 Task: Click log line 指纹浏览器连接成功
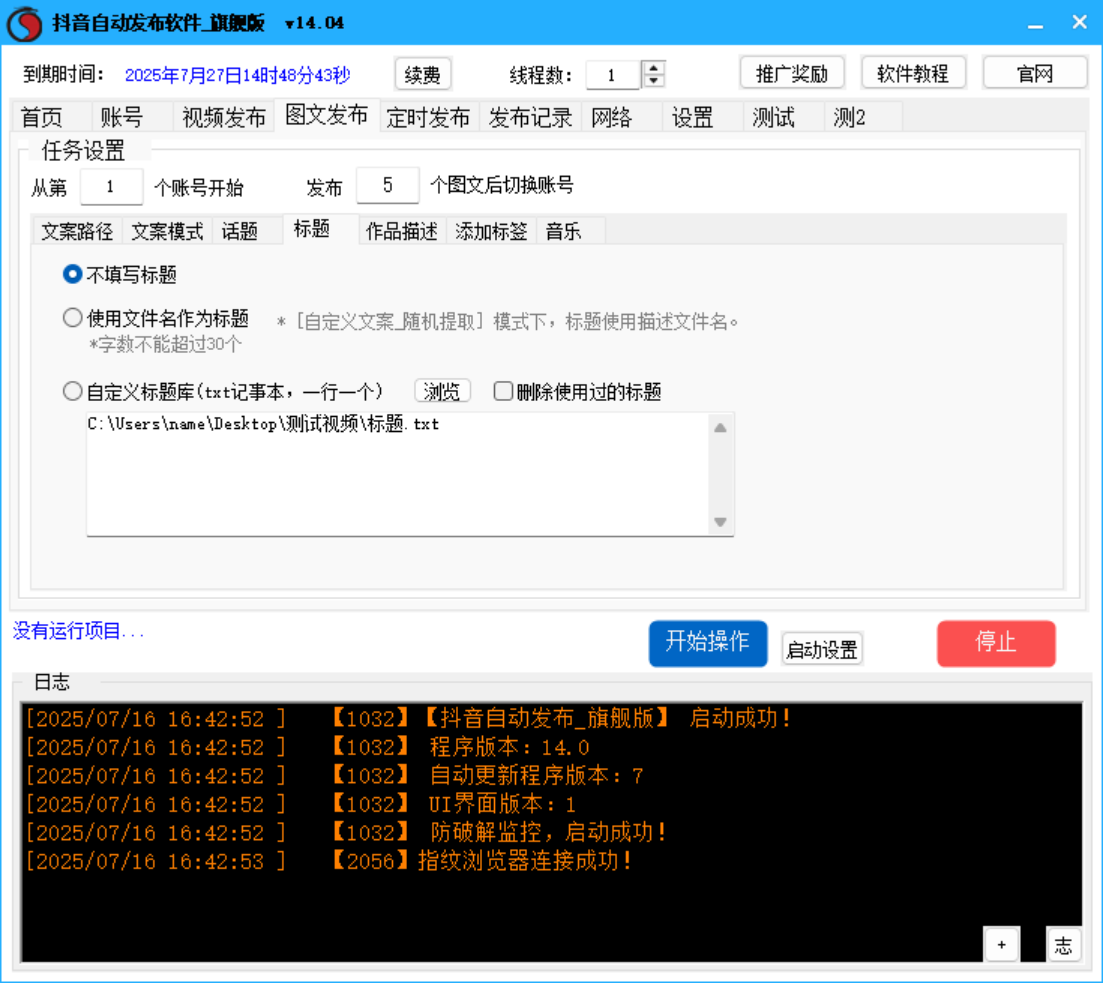(x=525, y=861)
